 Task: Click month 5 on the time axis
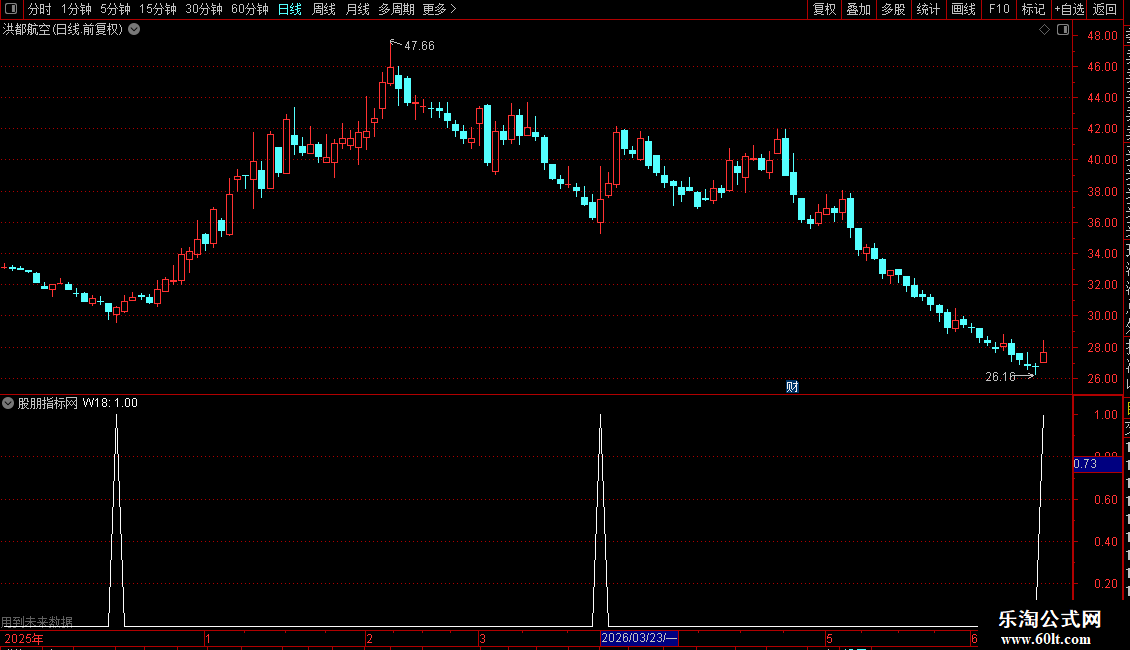coord(829,639)
